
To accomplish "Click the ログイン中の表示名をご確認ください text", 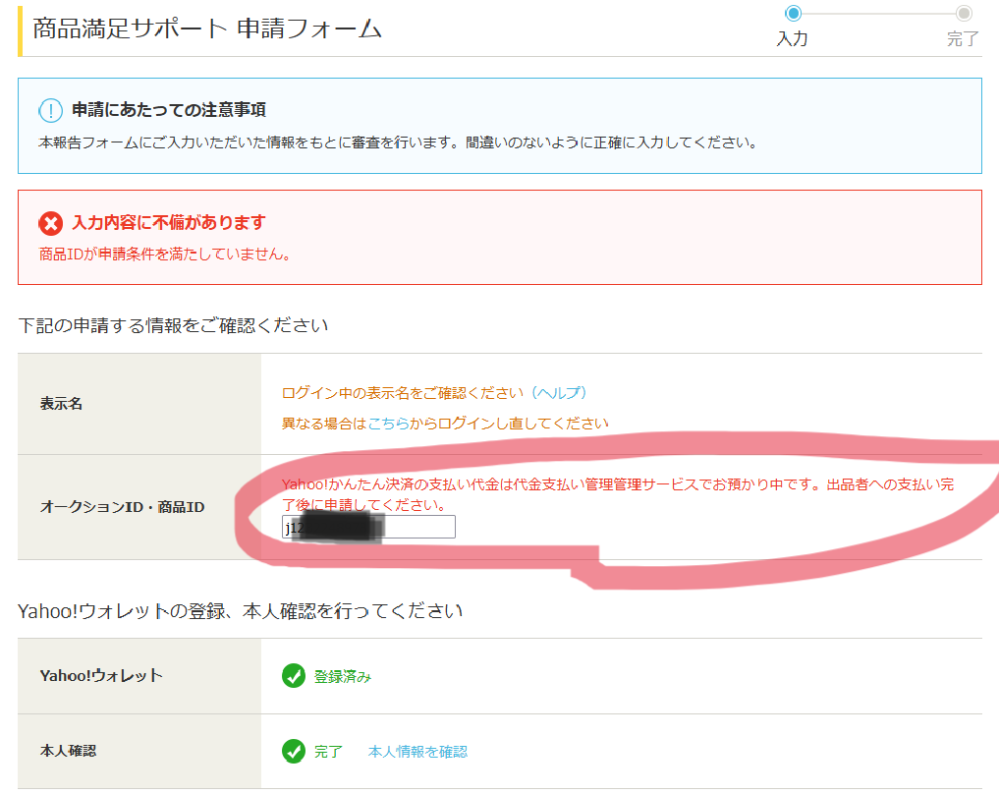I will 403,393.
